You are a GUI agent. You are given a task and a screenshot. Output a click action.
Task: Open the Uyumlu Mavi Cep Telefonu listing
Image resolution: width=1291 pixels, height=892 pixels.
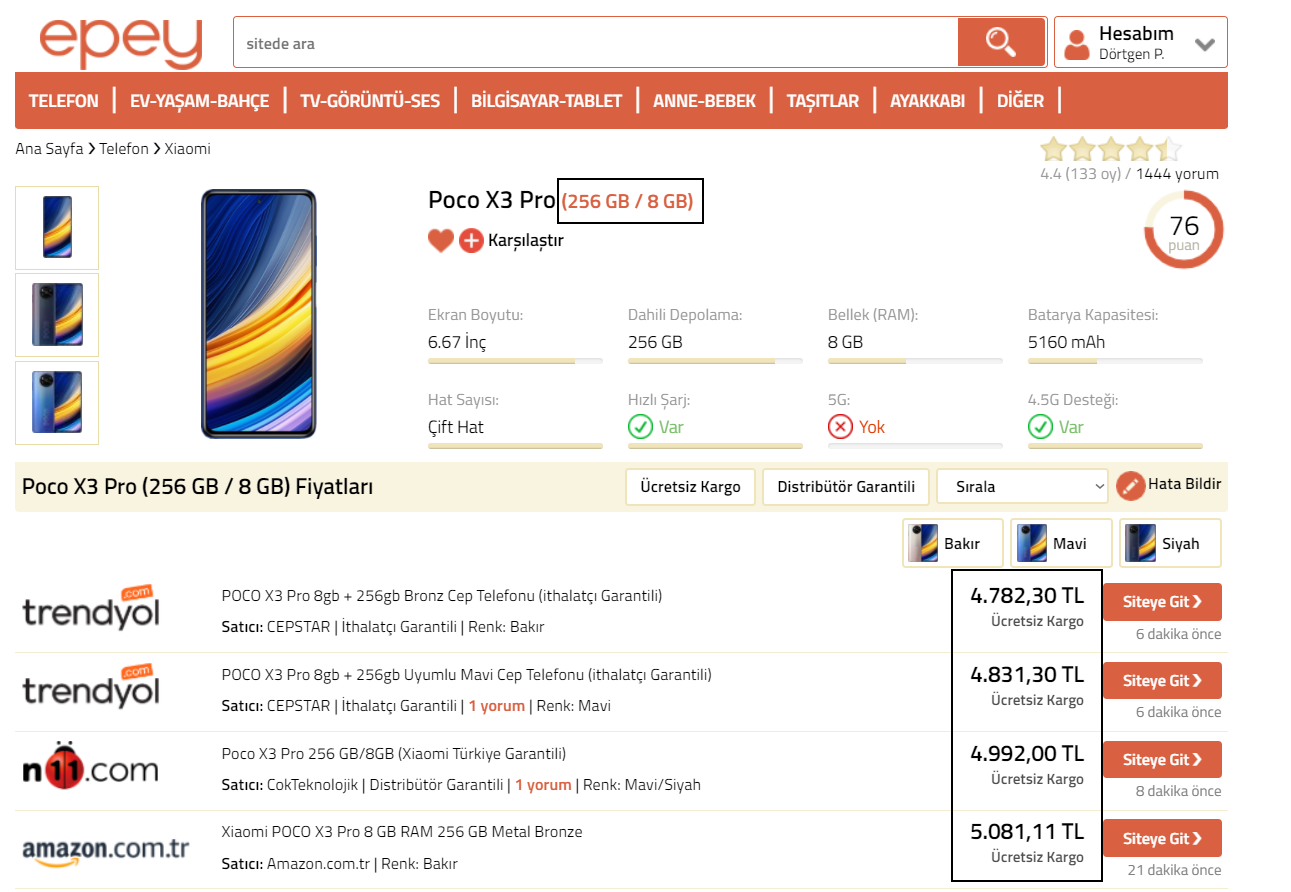tap(467, 675)
